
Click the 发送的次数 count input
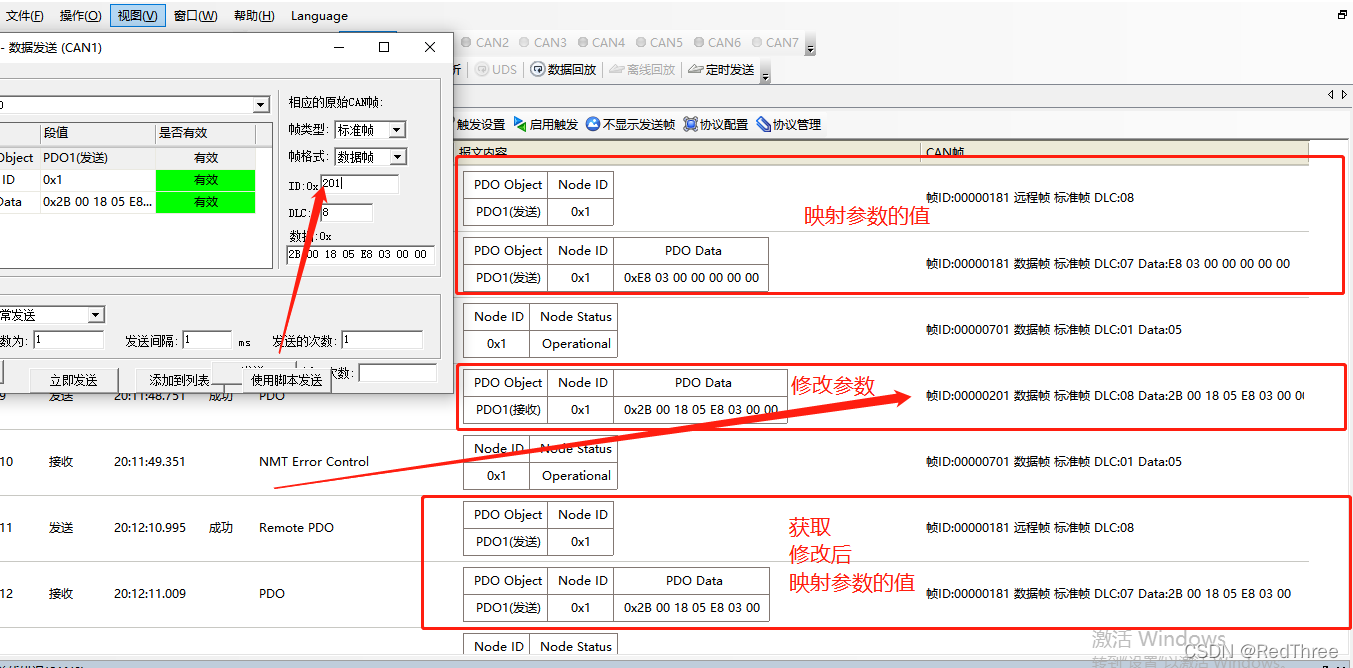pyautogui.click(x=382, y=341)
